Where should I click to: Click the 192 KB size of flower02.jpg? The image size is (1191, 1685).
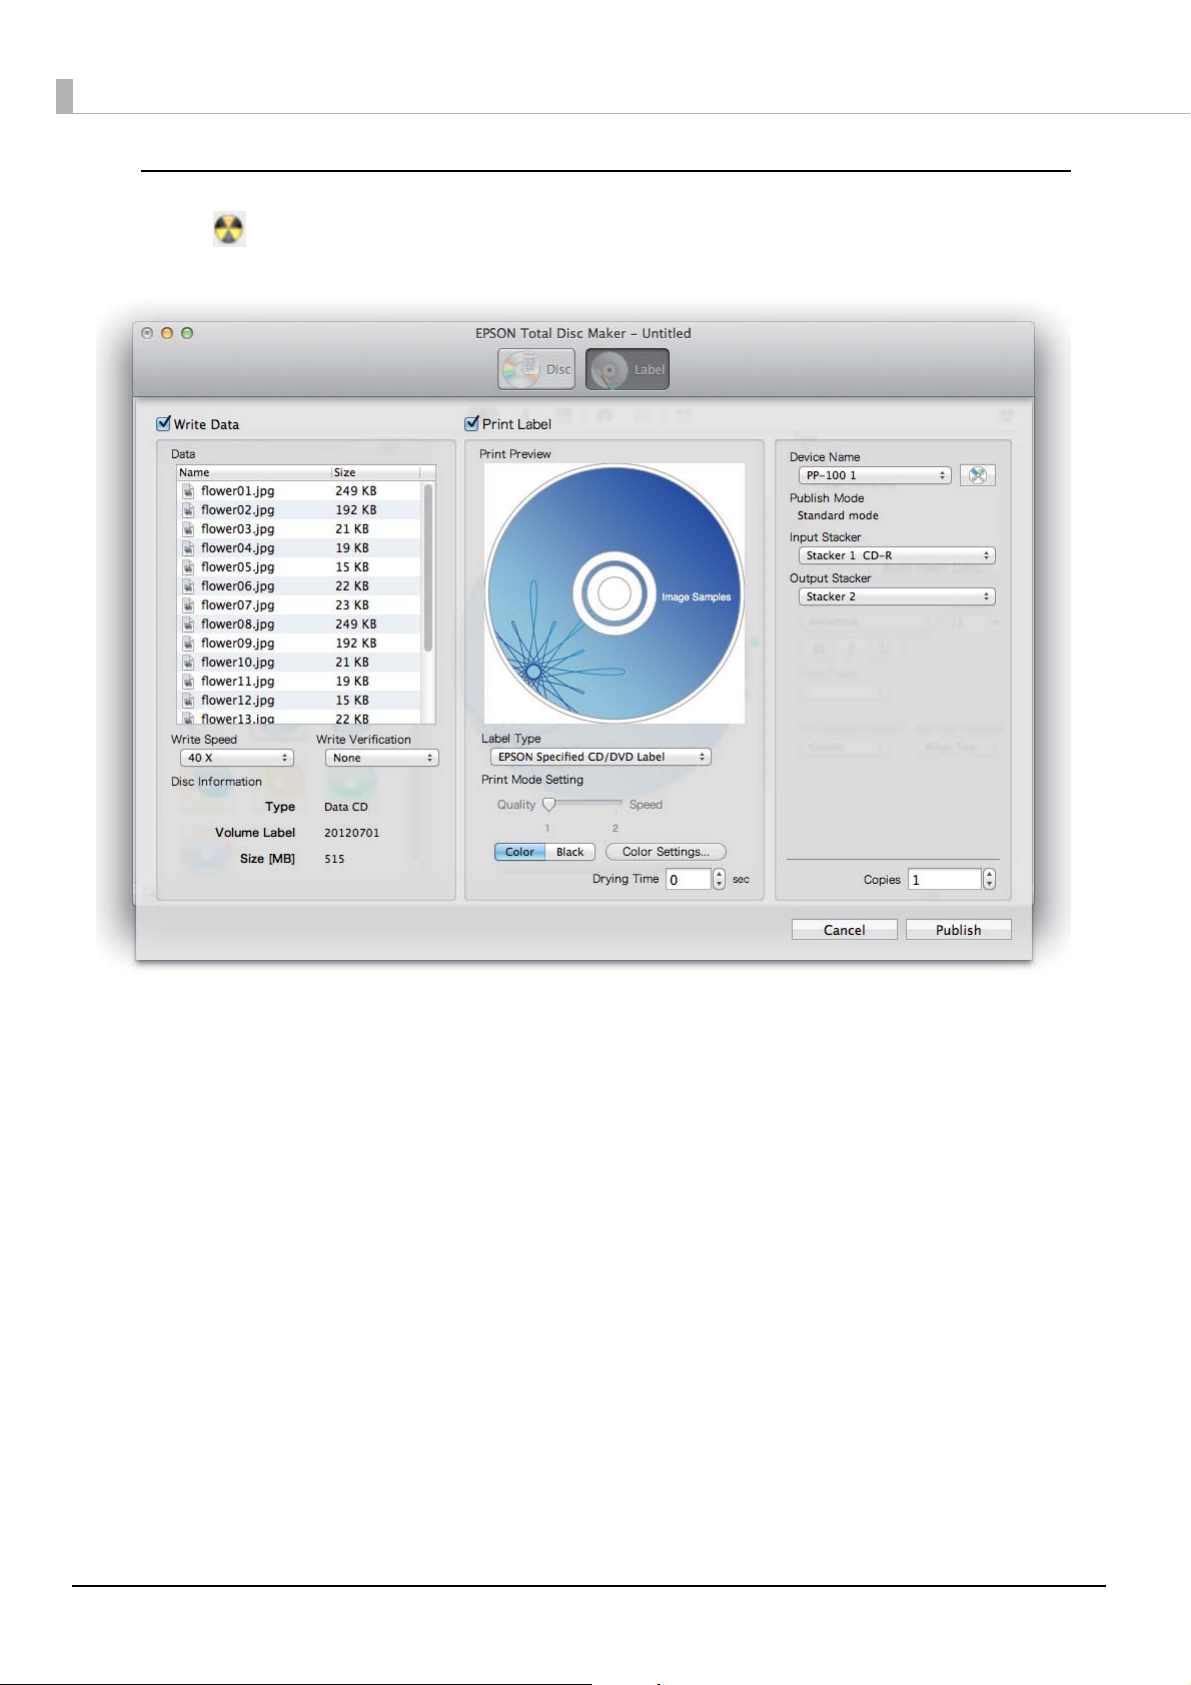tap(356, 510)
